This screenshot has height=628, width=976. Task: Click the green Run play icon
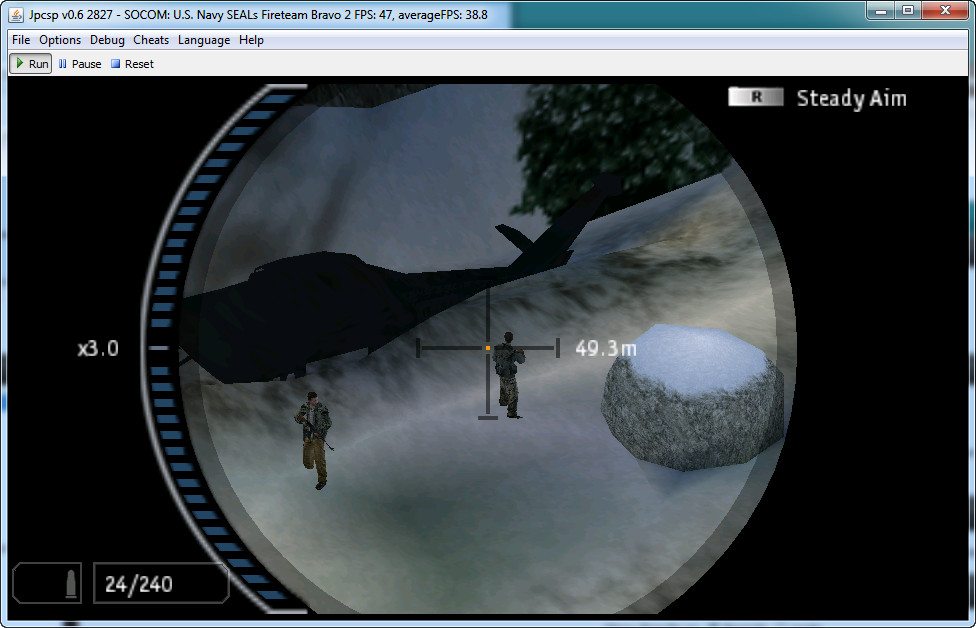pyautogui.click(x=20, y=64)
